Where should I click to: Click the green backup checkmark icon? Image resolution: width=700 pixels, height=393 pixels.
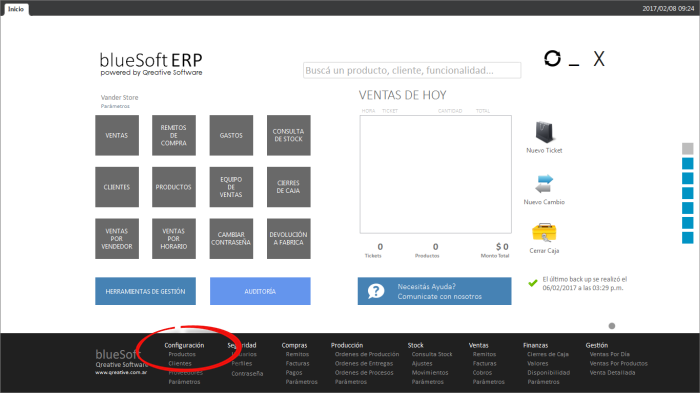(x=533, y=283)
